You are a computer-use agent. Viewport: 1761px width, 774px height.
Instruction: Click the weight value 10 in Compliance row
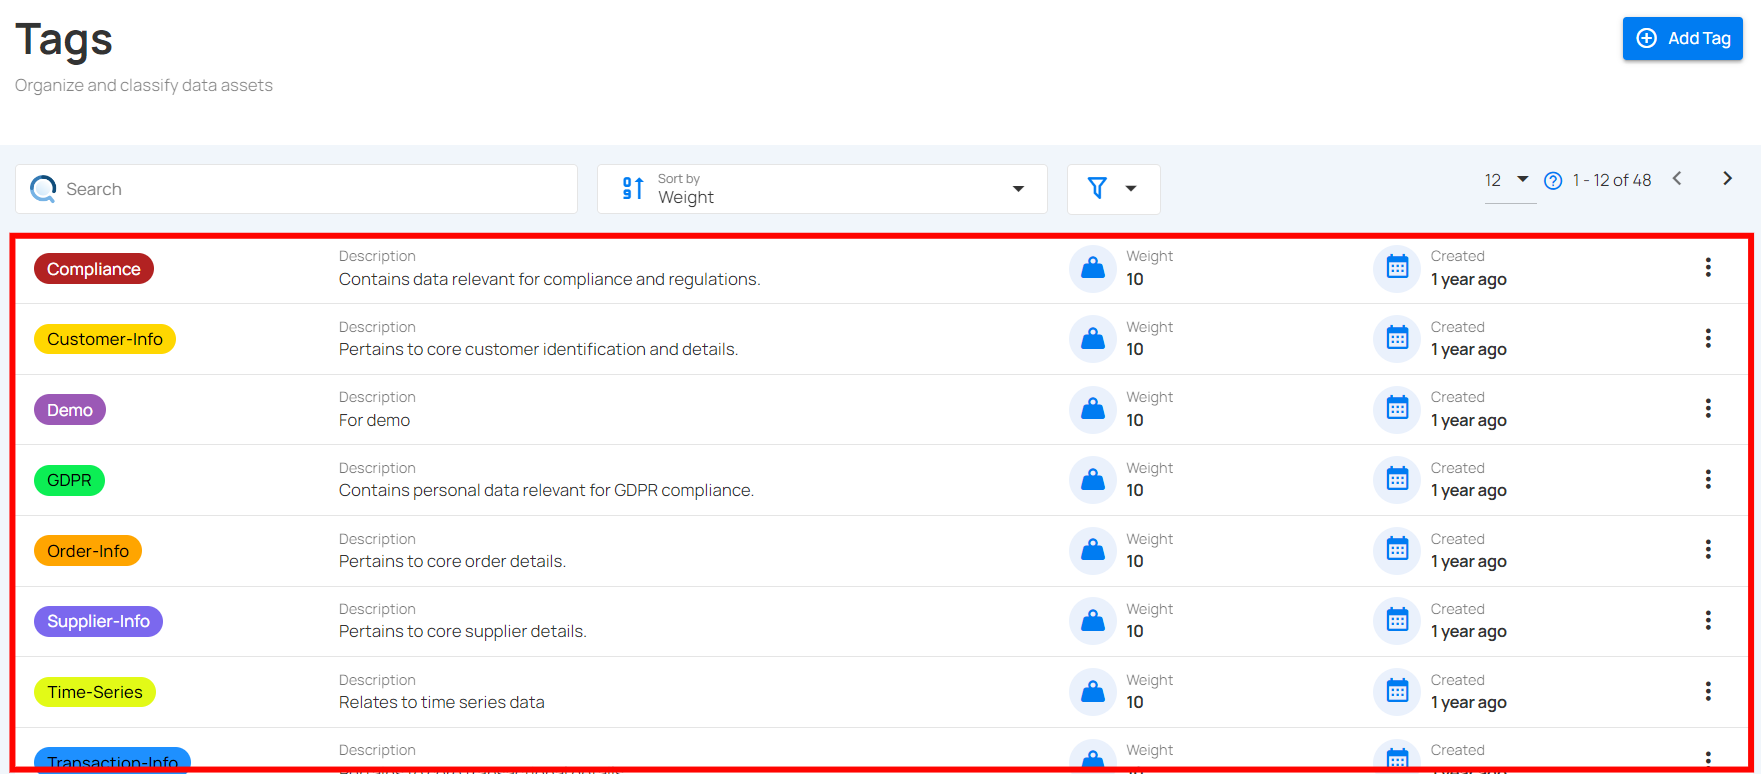tap(1135, 280)
